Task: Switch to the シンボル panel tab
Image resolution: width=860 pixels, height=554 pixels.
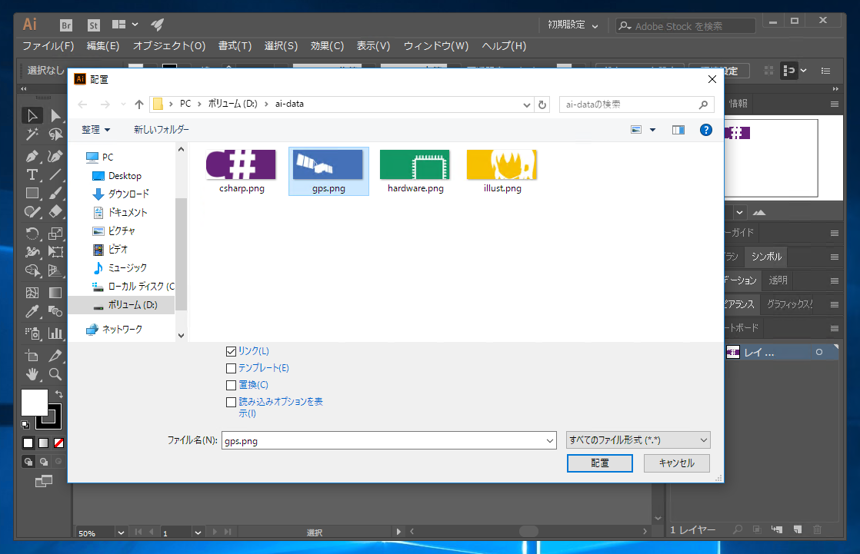Action: click(x=766, y=257)
